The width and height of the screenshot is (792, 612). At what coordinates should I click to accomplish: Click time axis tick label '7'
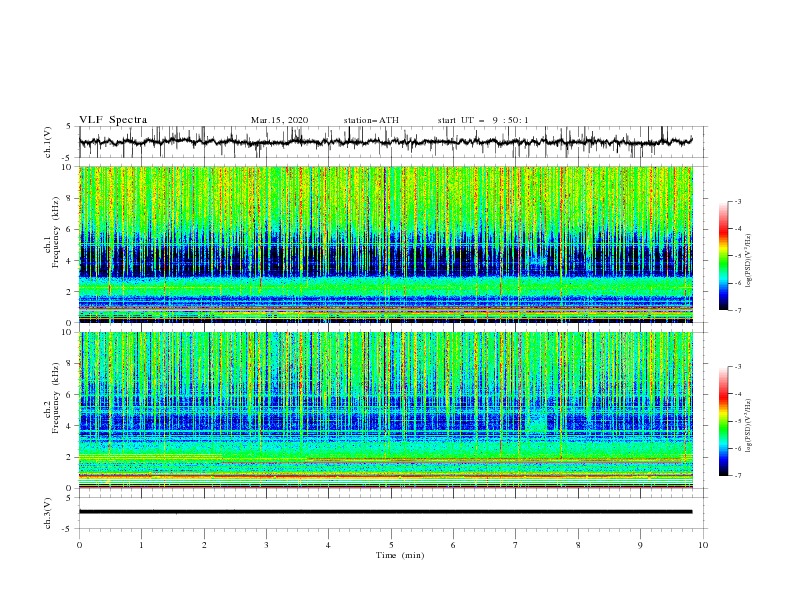516,545
